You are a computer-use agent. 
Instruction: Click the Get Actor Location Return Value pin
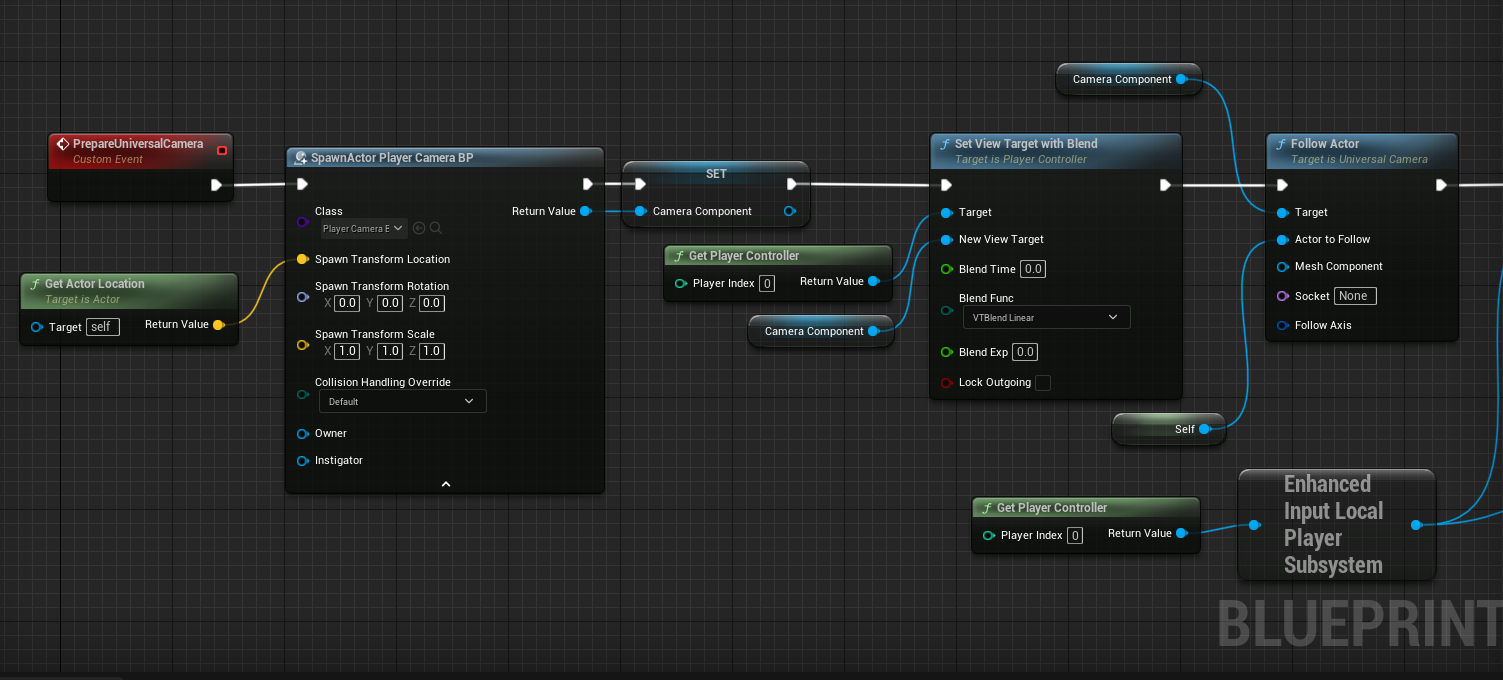(x=218, y=324)
